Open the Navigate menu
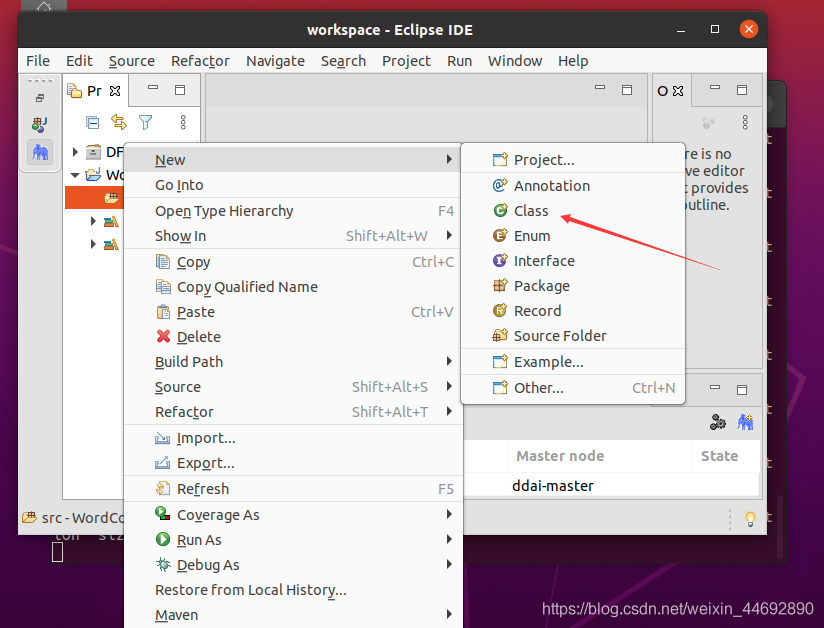824x628 pixels. (275, 61)
